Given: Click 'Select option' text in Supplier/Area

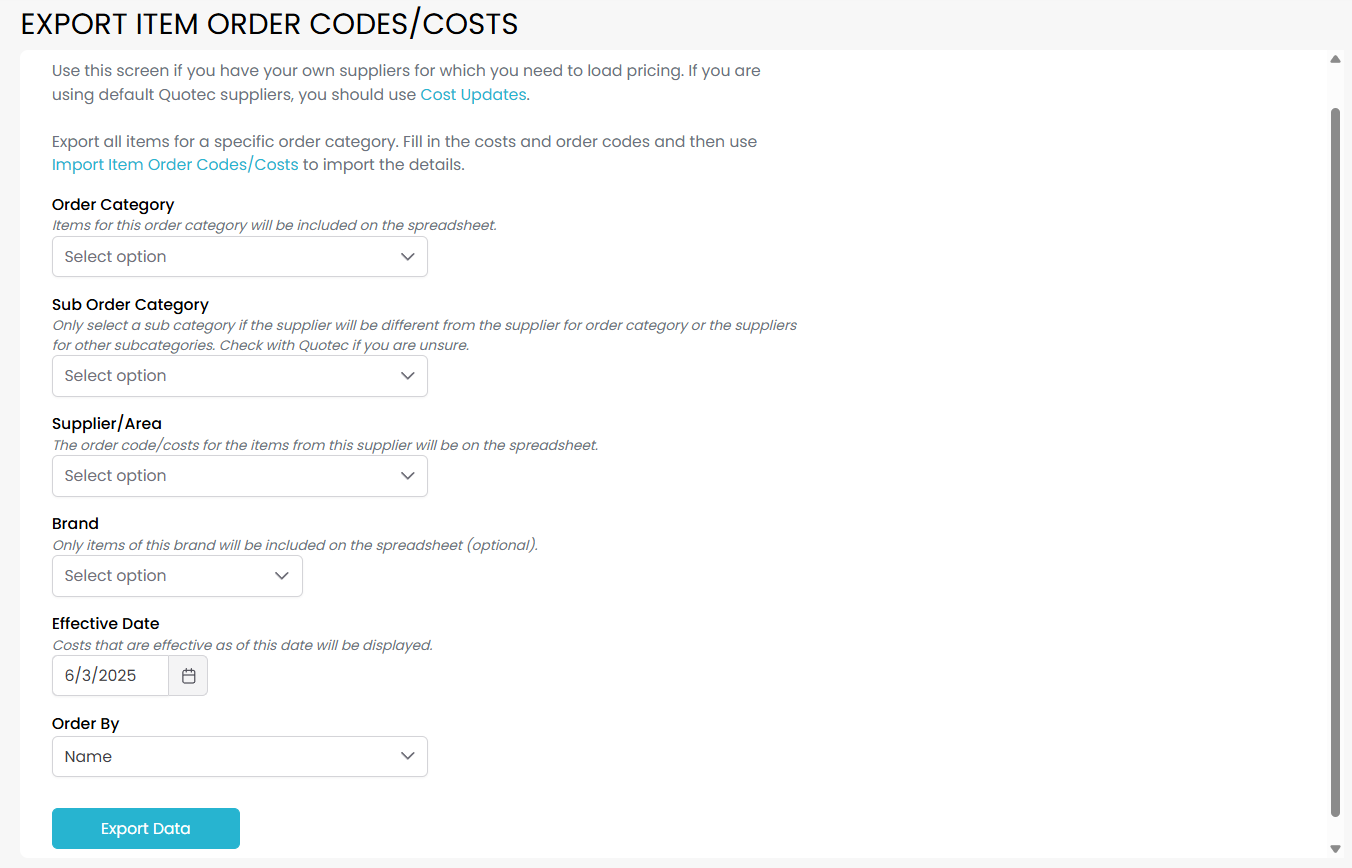Looking at the screenshot, I should click(x=116, y=476).
